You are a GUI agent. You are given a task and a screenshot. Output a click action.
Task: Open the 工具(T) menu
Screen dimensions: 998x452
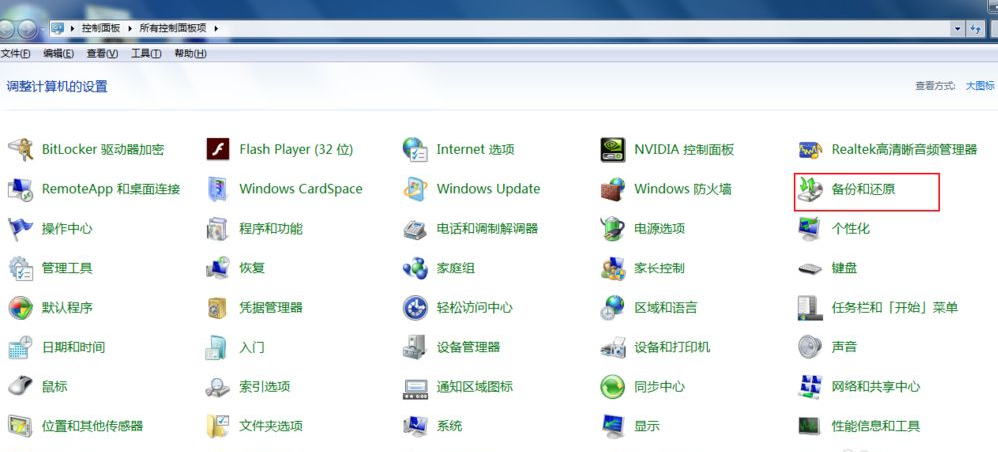click(146, 53)
